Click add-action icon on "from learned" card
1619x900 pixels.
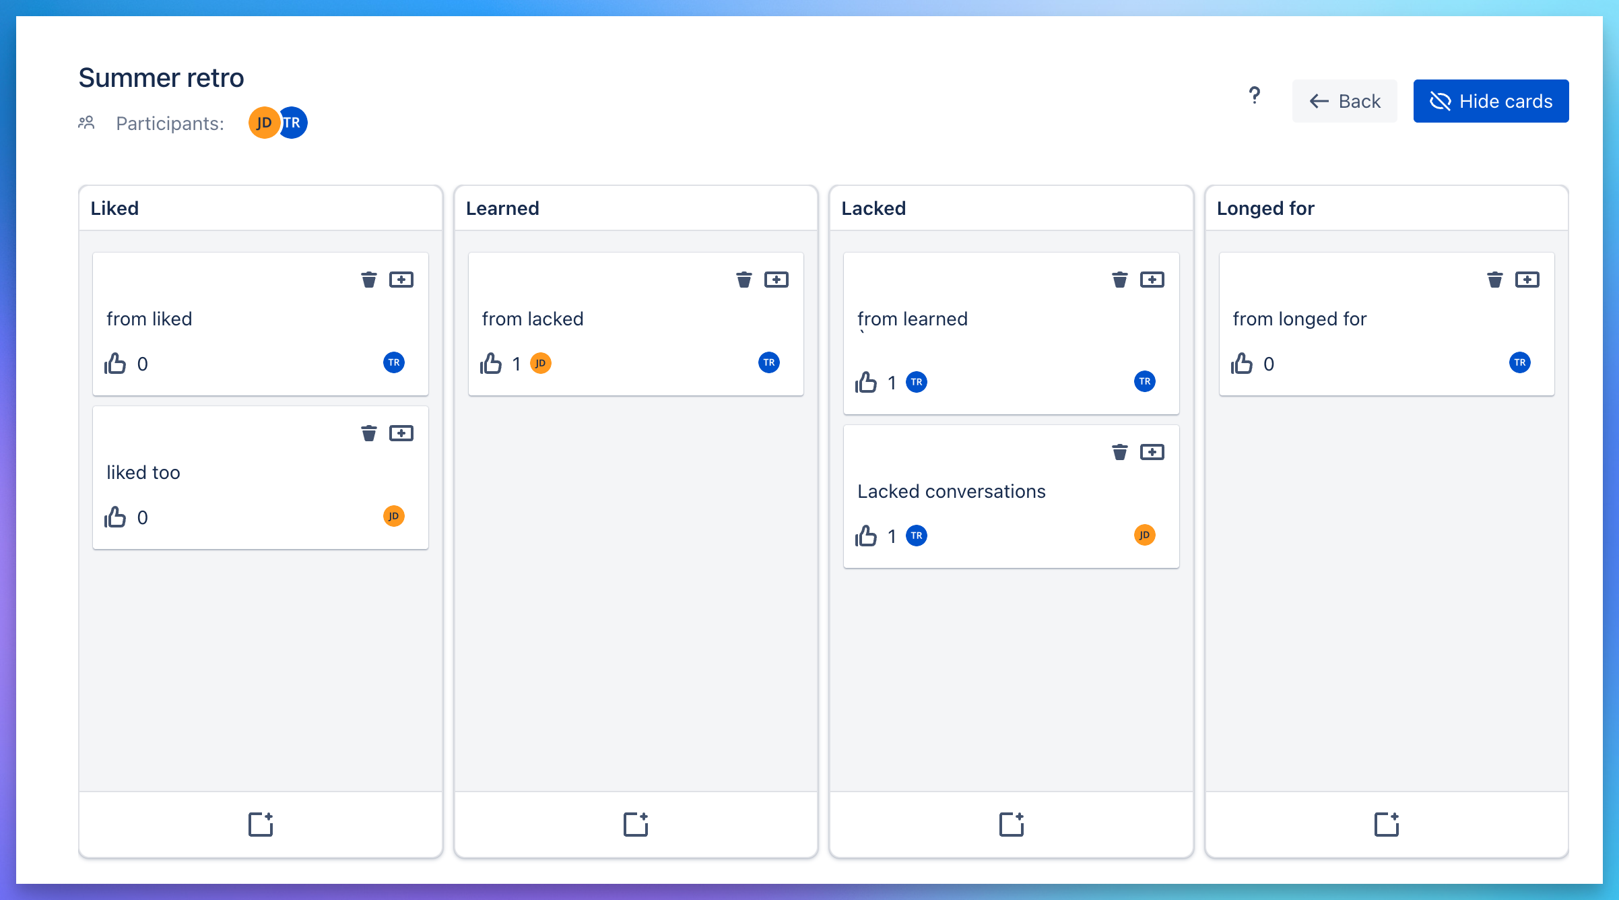click(x=1152, y=280)
